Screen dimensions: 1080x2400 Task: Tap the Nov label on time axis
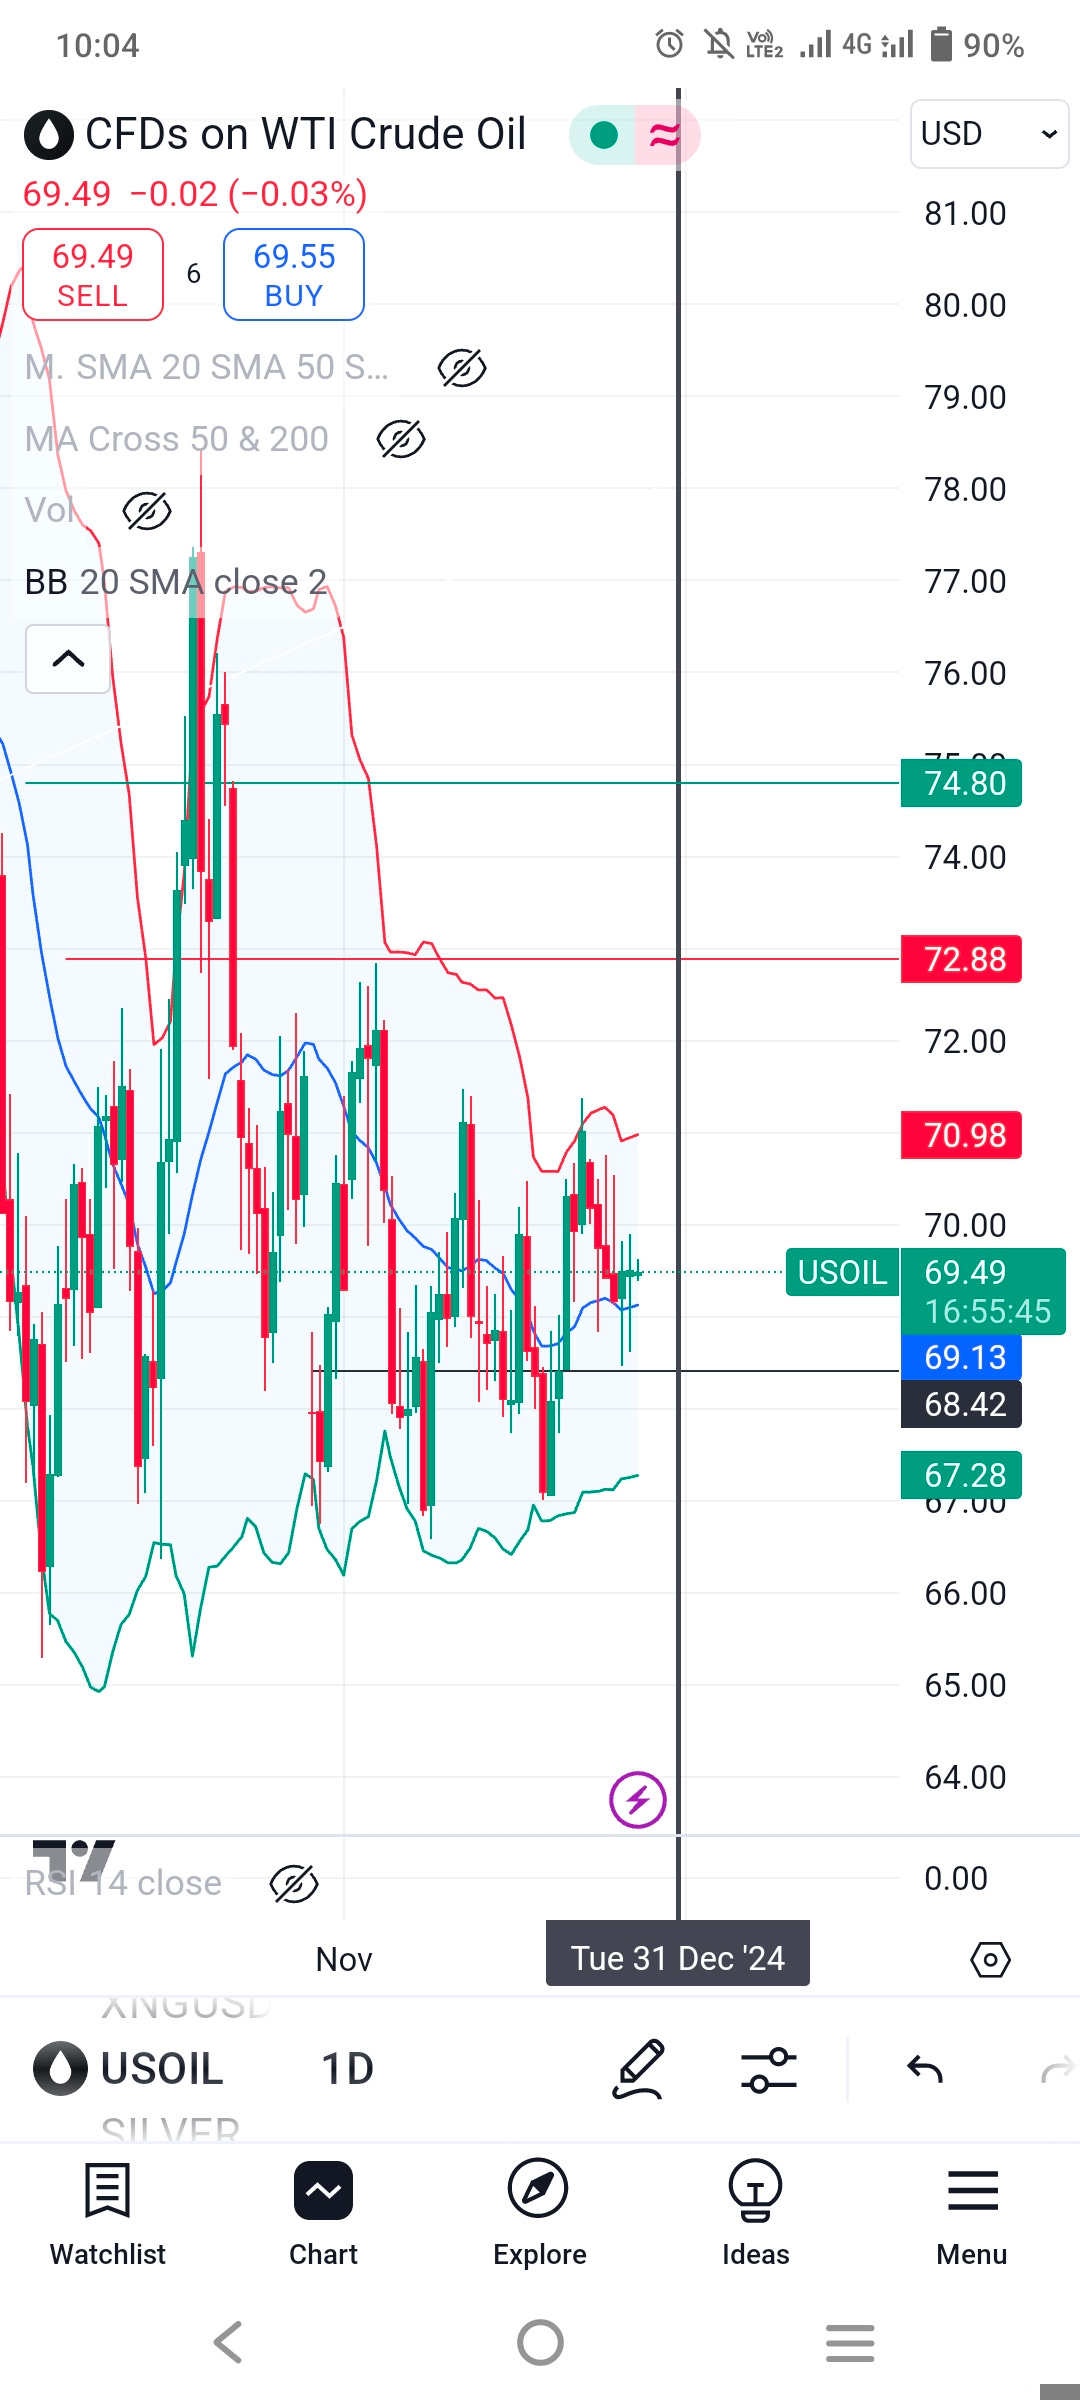344,1959
